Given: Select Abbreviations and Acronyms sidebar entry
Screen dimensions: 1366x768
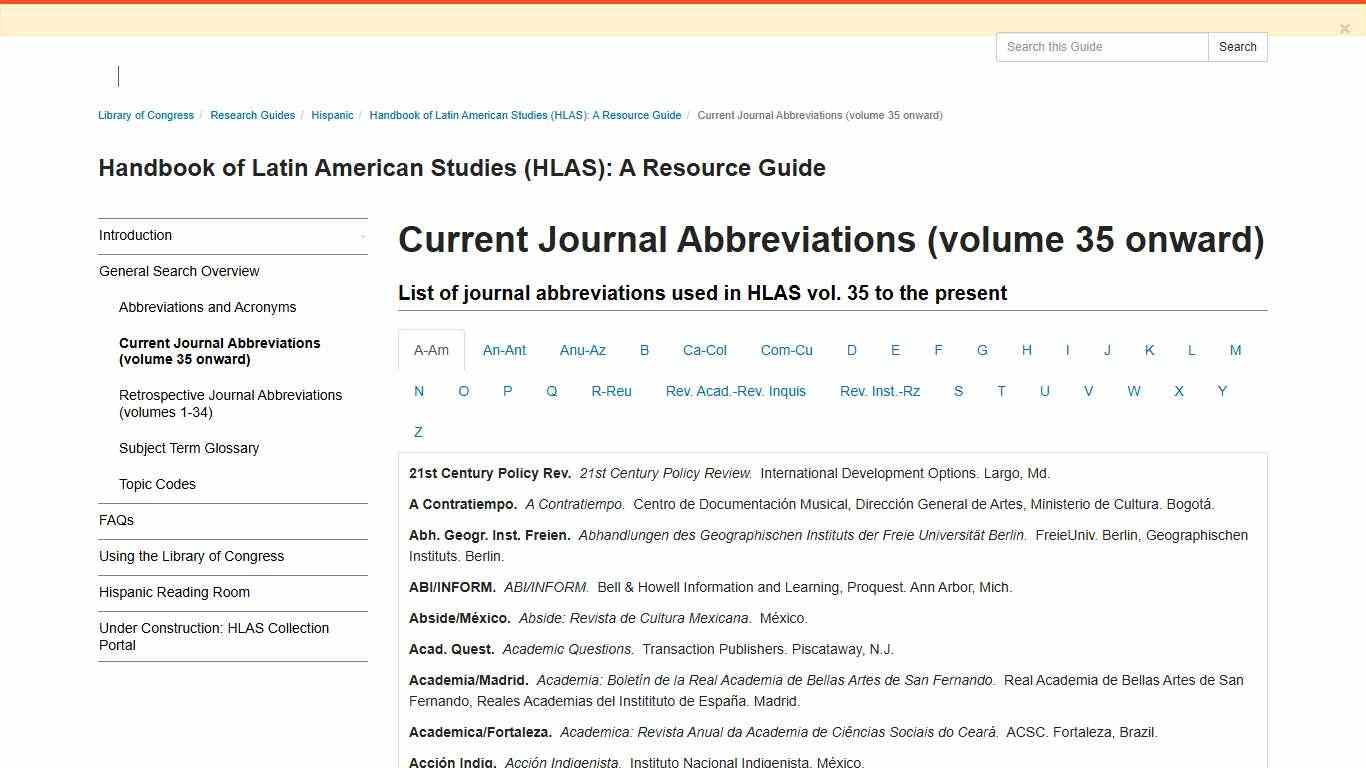Looking at the screenshot, I should 207,307.
